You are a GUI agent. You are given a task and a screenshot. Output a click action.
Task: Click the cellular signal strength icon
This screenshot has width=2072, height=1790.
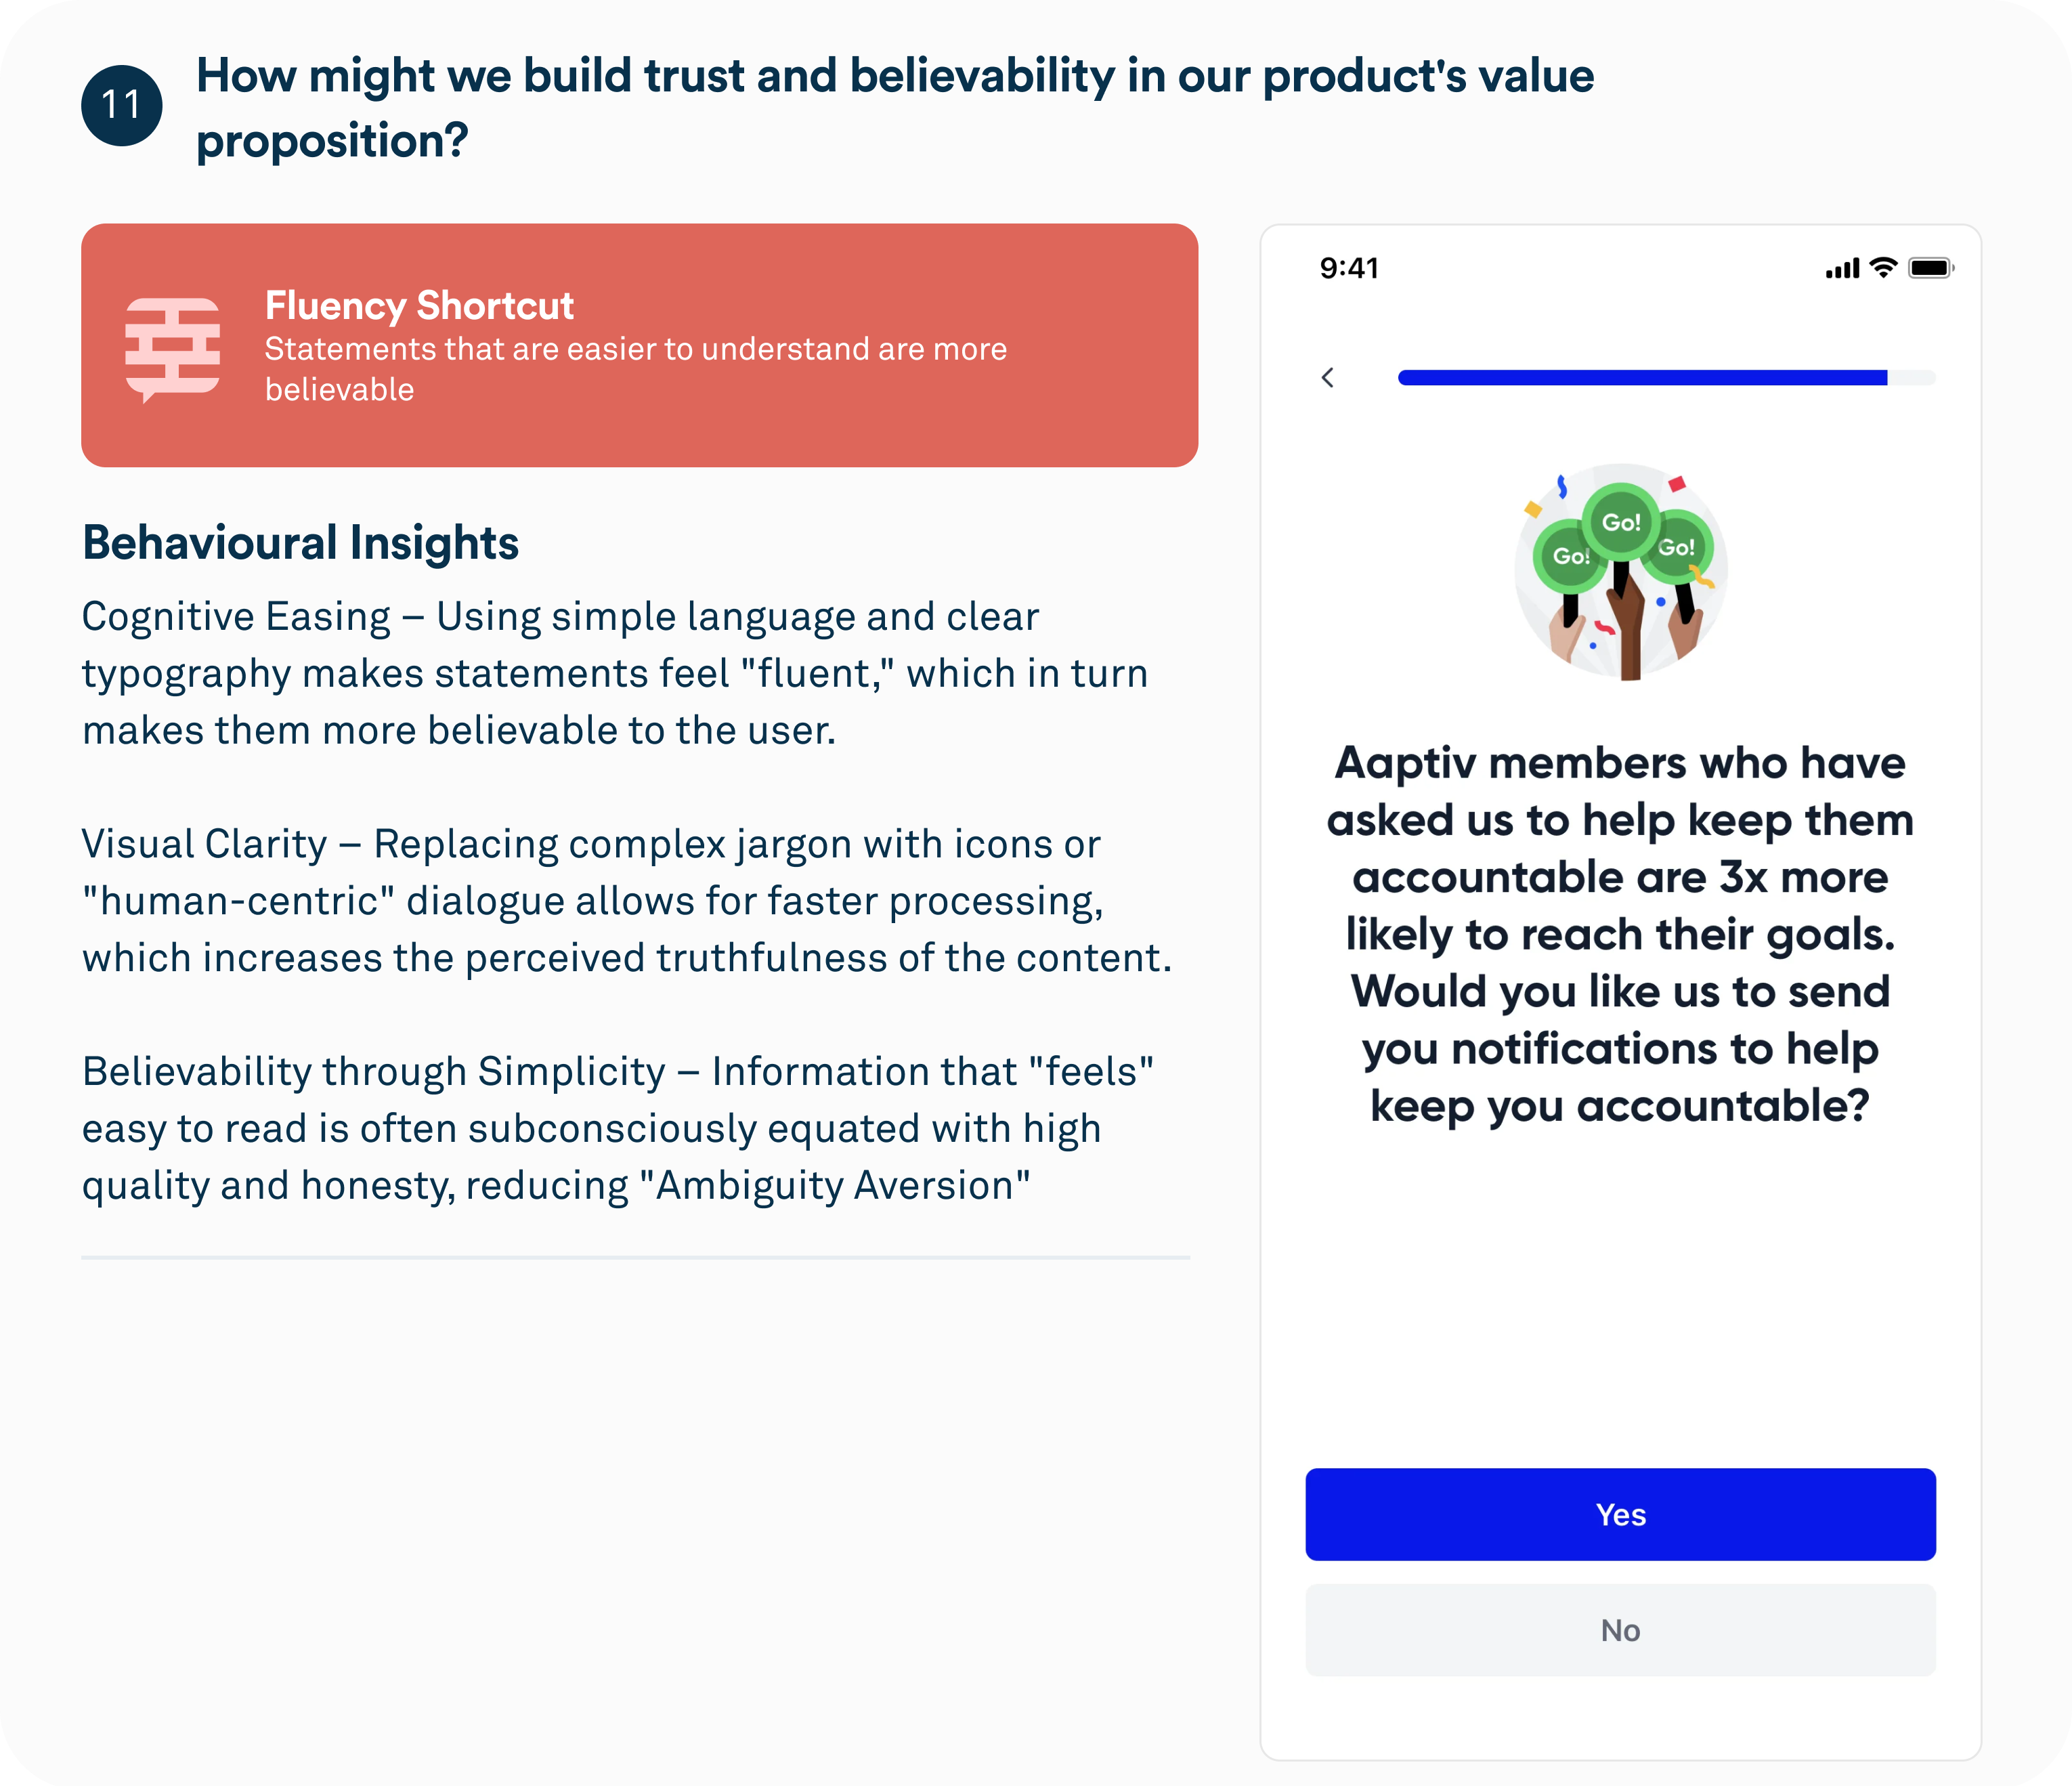1842,268
